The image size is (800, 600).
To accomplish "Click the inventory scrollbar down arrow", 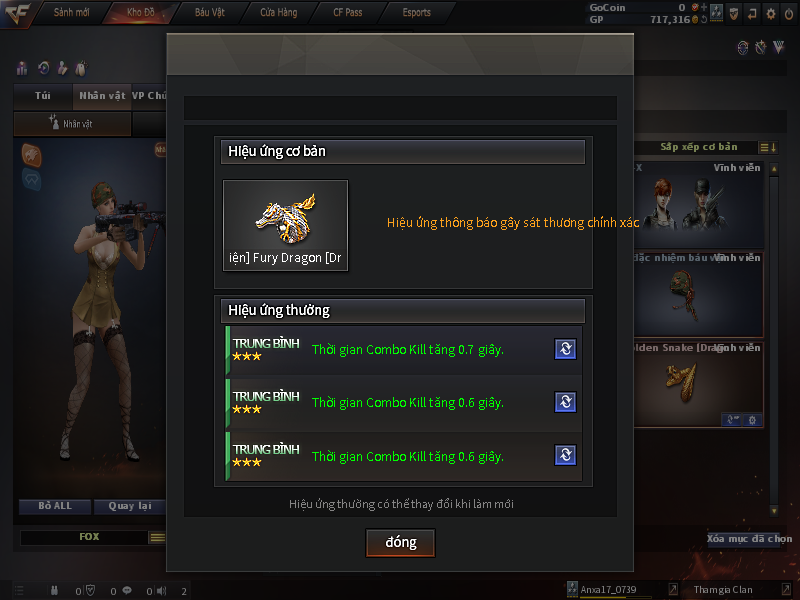I will click(774, 511).
